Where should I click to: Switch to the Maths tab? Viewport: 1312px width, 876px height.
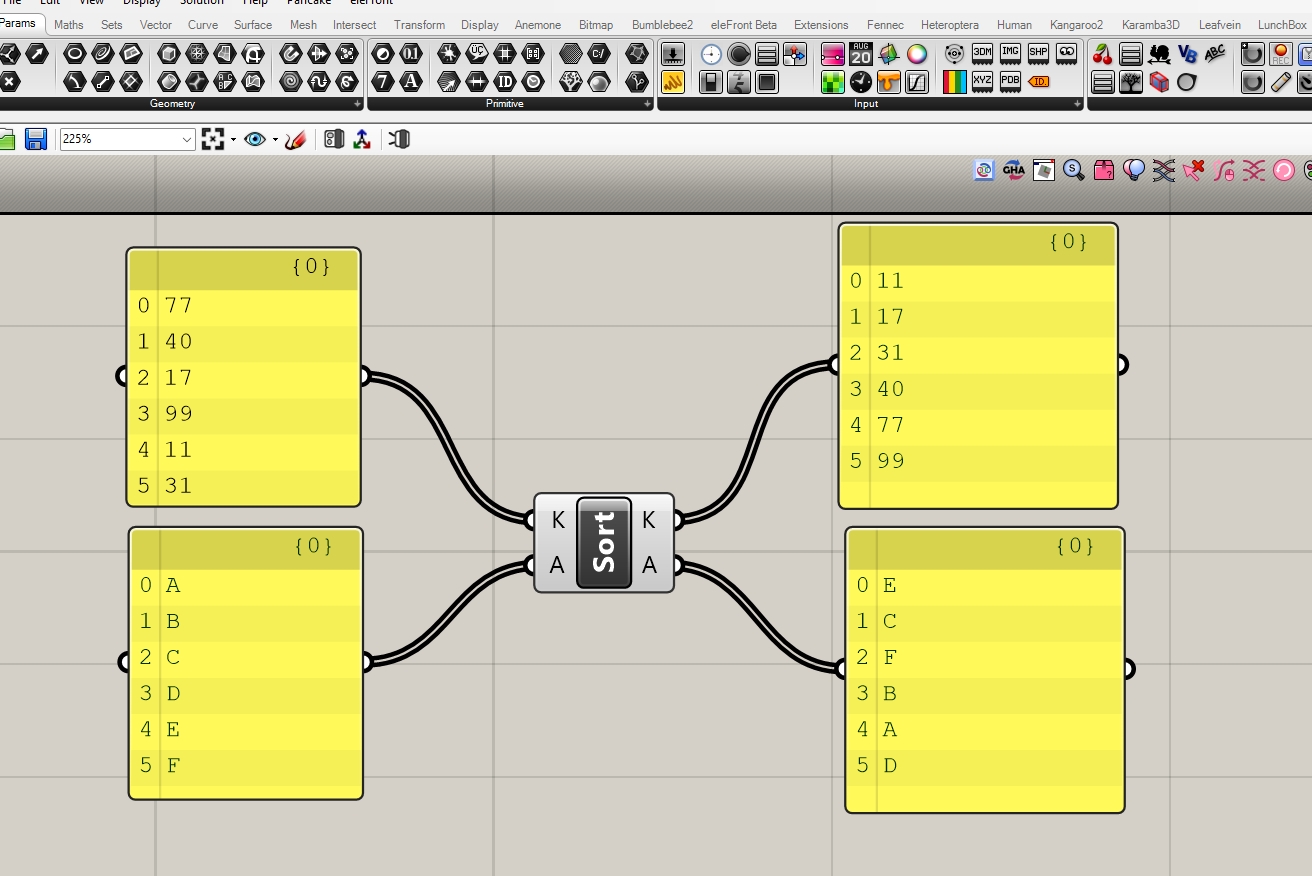point(69,24)
